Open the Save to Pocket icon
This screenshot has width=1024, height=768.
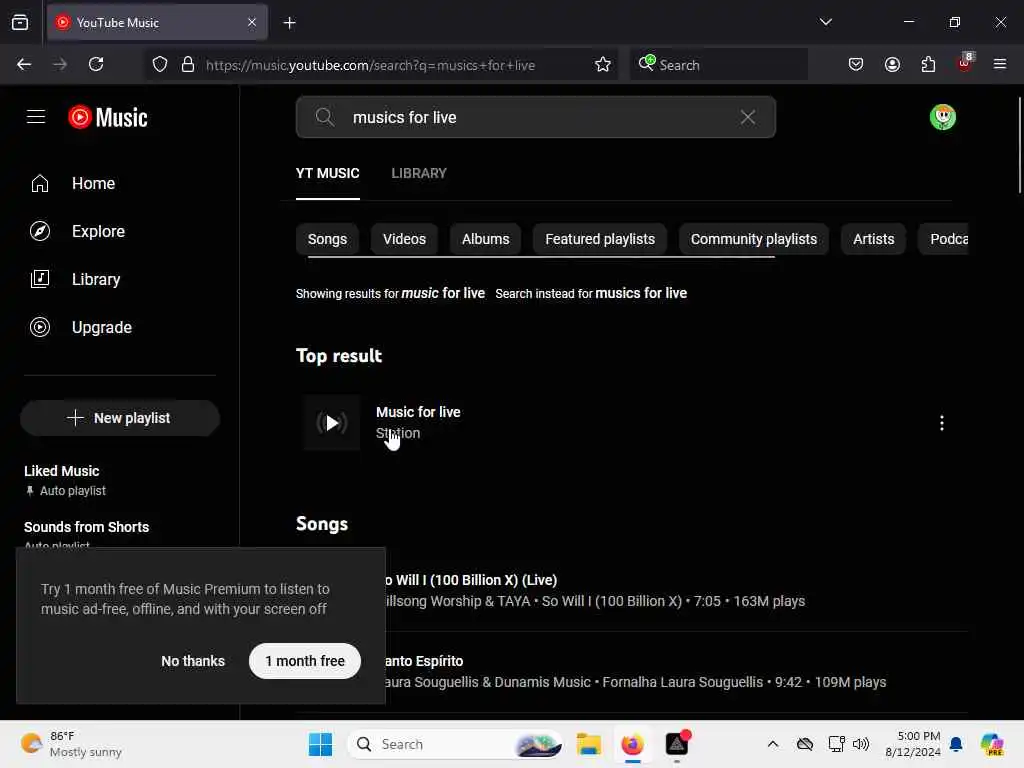pos(856,65)
